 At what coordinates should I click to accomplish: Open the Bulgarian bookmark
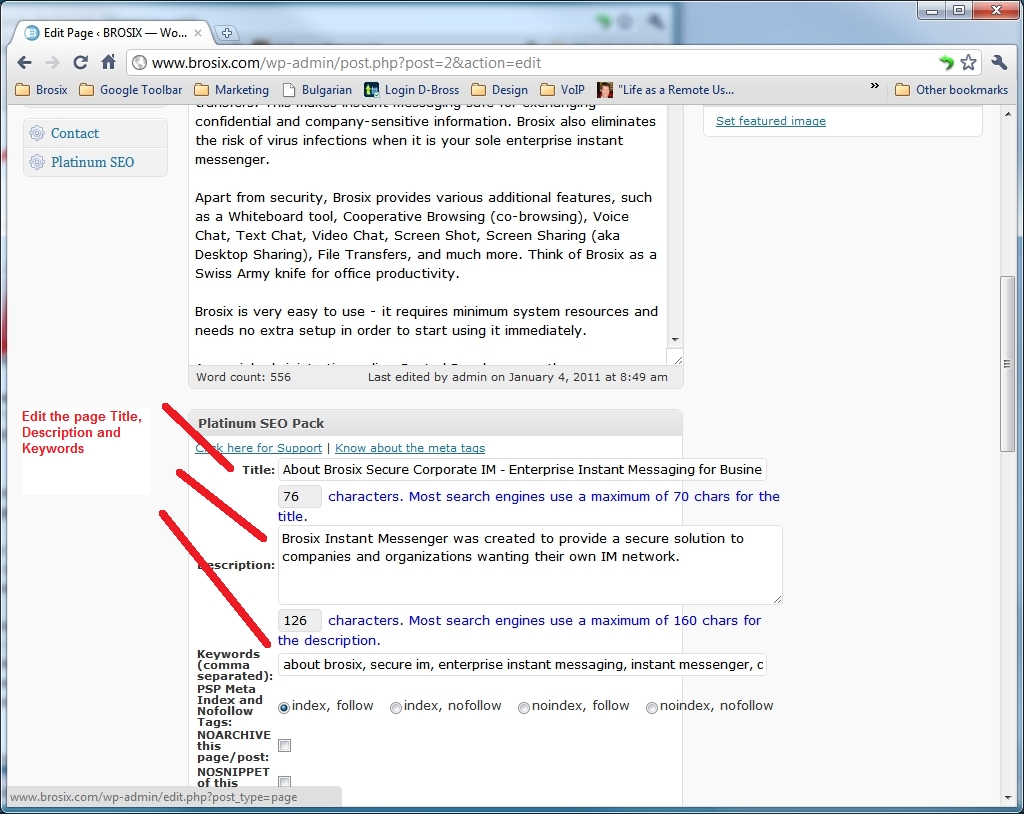(x=317, y=90)
